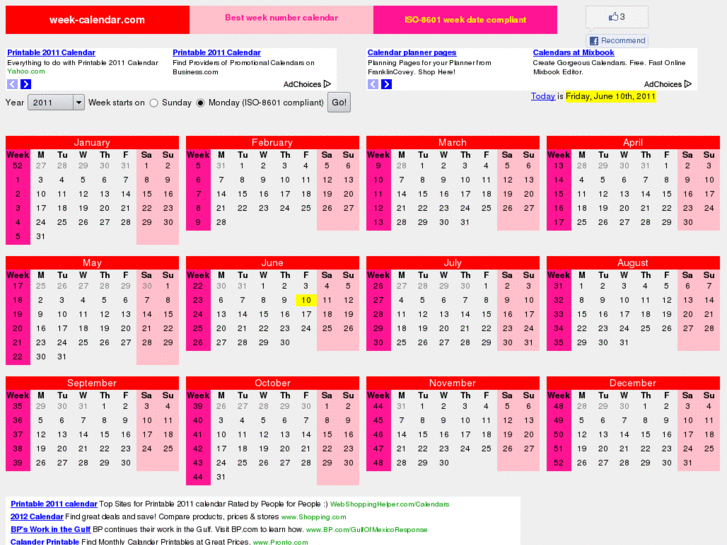
Task: Click the 28 in February's last row
Action: tap(221, 222)
